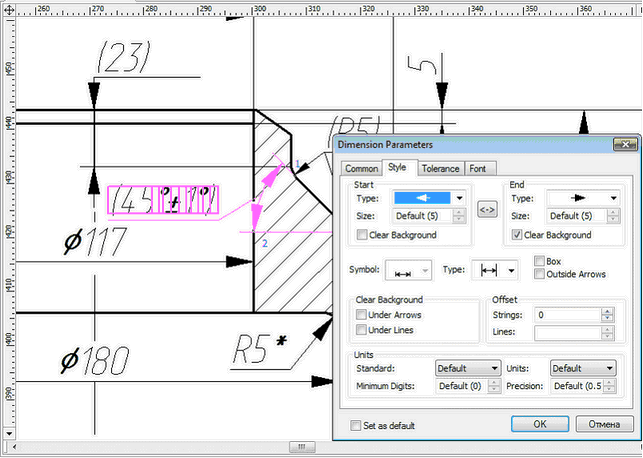Uncheck Clear Background in End group
The height and width of the screenshot is (458, 643).
tap(516, 235)
